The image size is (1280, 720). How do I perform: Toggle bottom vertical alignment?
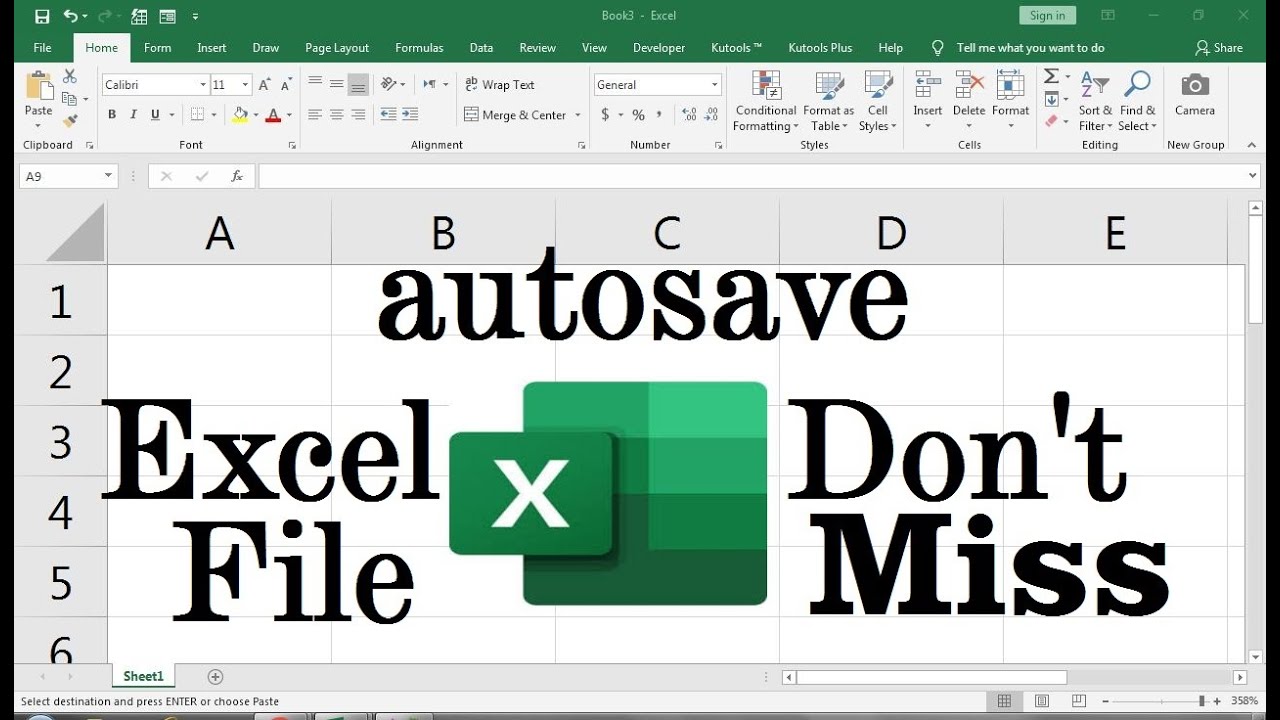[359, 85]
